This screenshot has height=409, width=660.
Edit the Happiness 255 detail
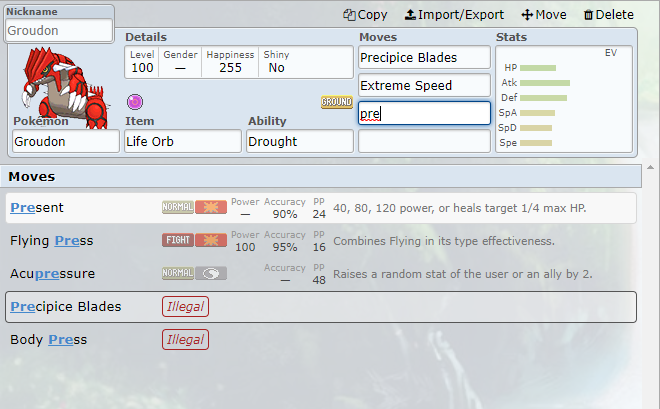click(x=230, y=62)
